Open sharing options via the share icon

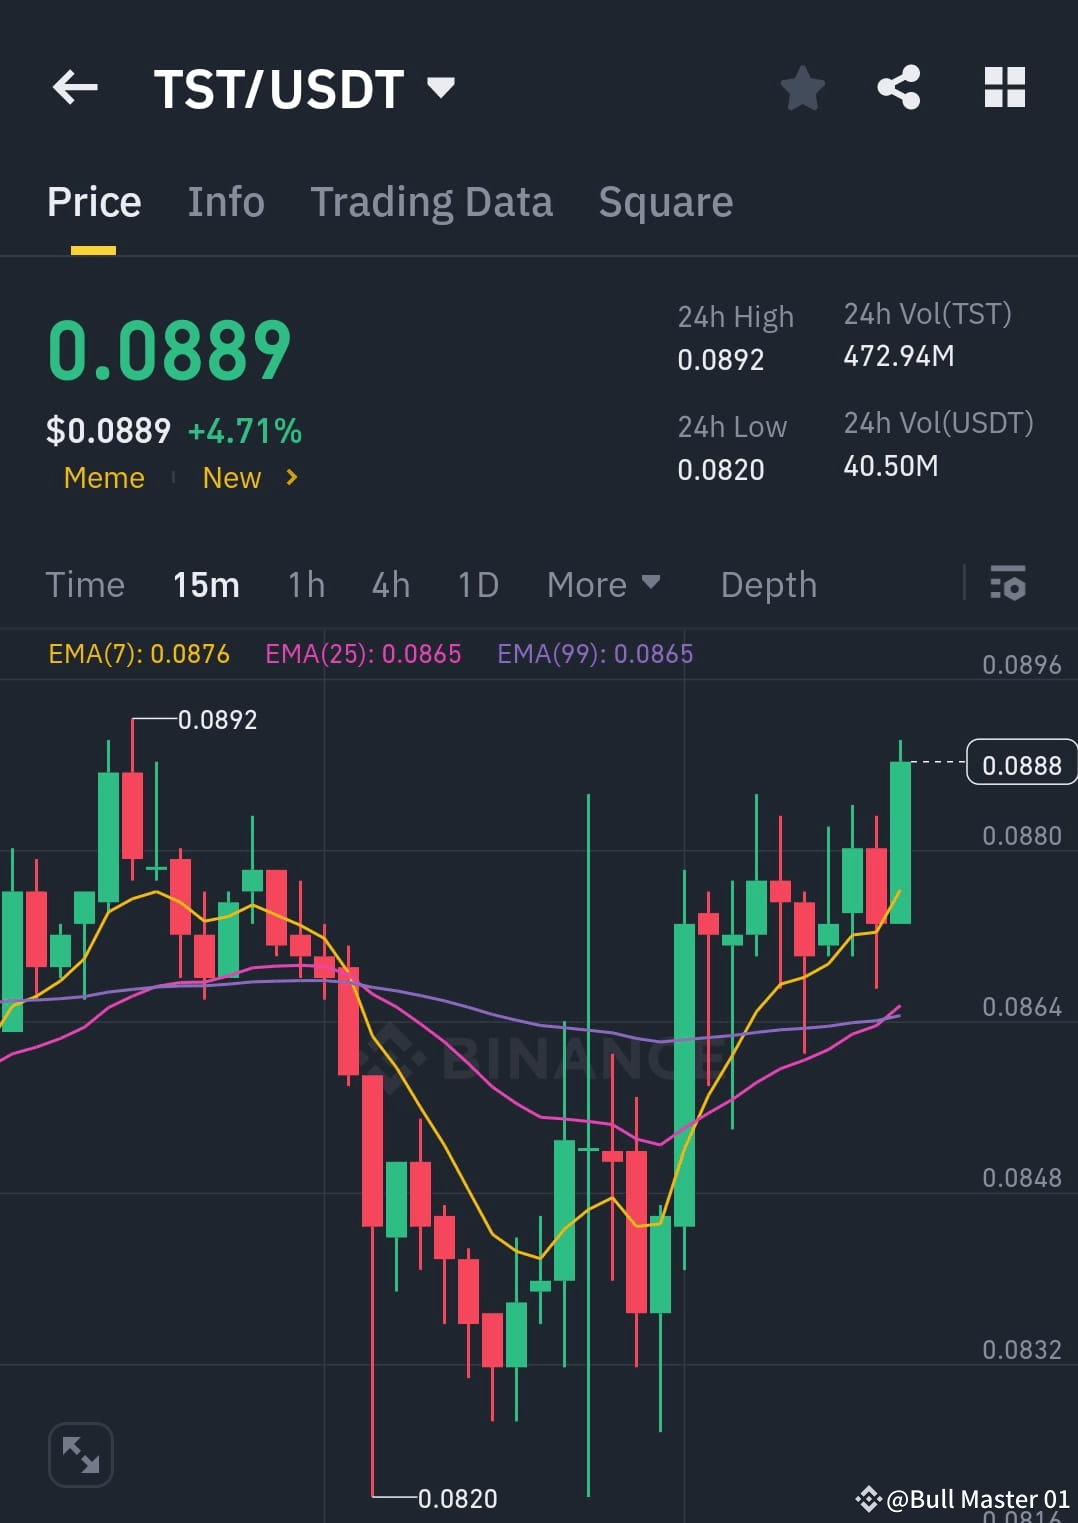pyautogui.click(x=899, y=88)
